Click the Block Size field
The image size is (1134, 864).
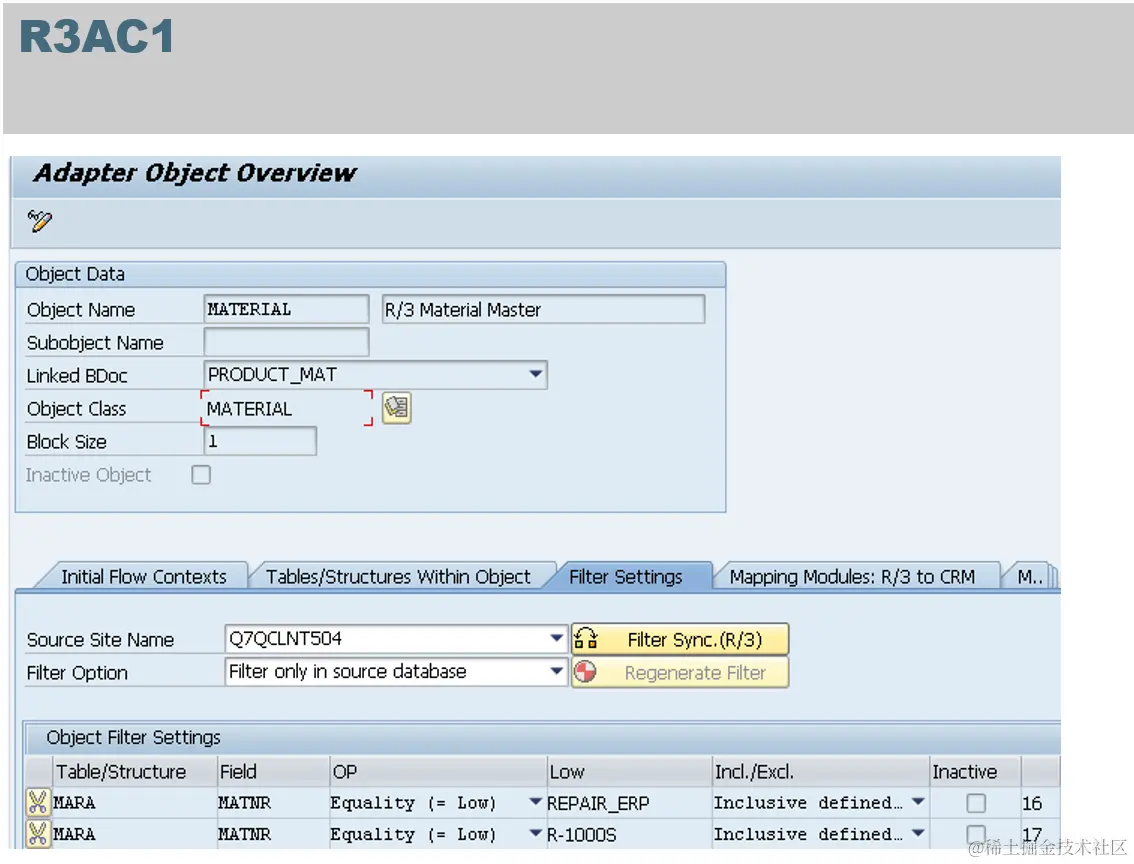click(260, 441)
